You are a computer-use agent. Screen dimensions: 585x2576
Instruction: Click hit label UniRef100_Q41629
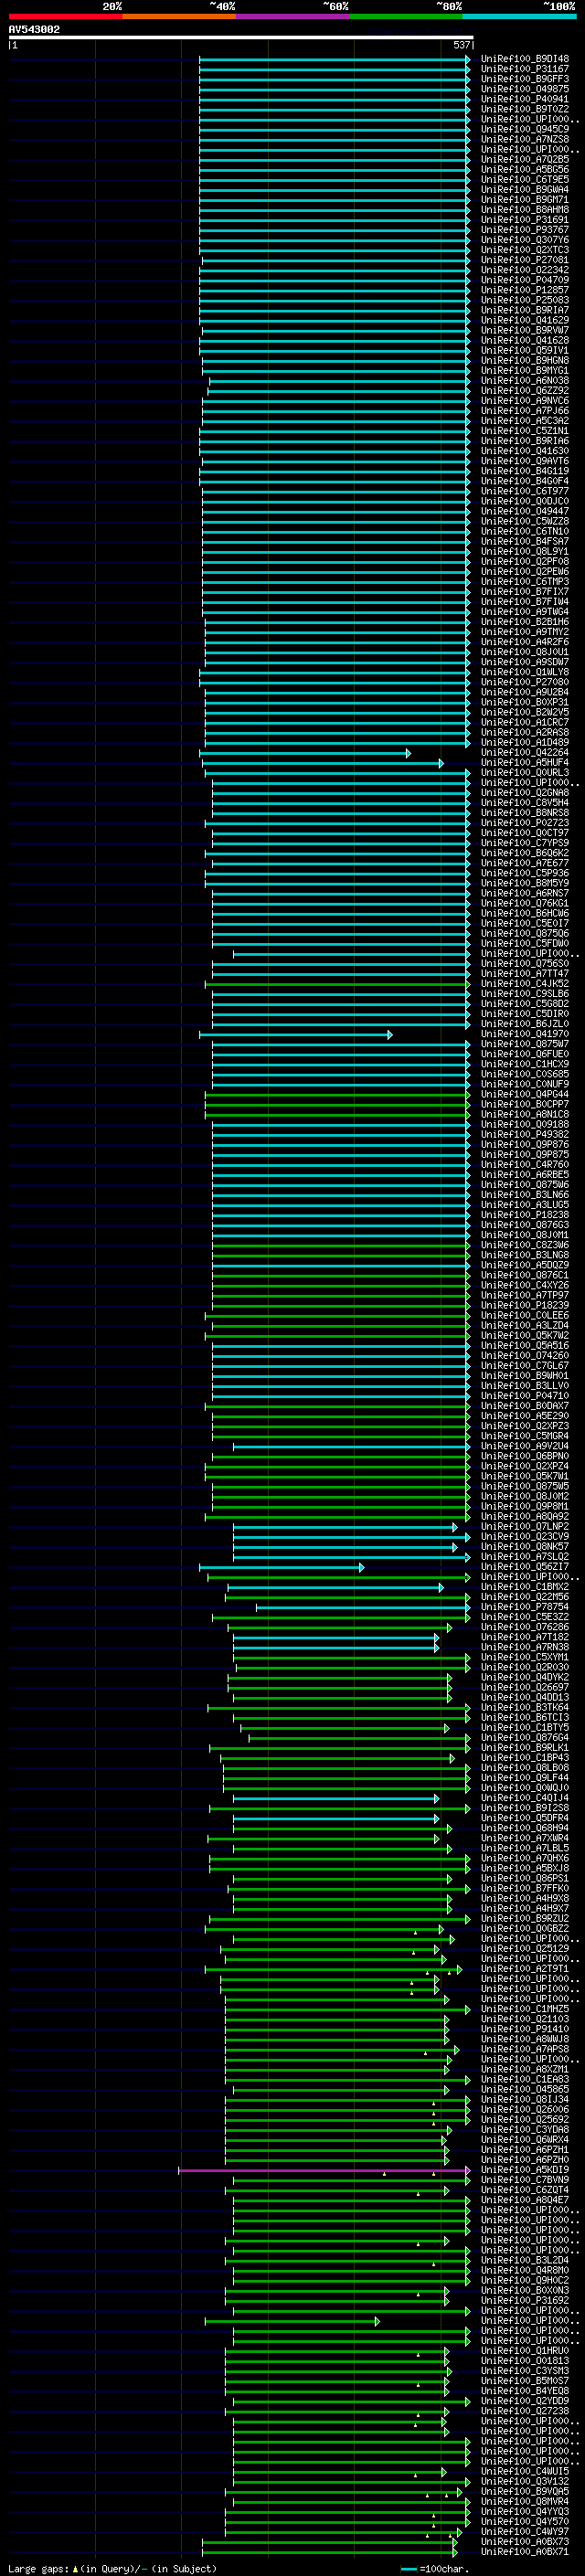point(524,320)
